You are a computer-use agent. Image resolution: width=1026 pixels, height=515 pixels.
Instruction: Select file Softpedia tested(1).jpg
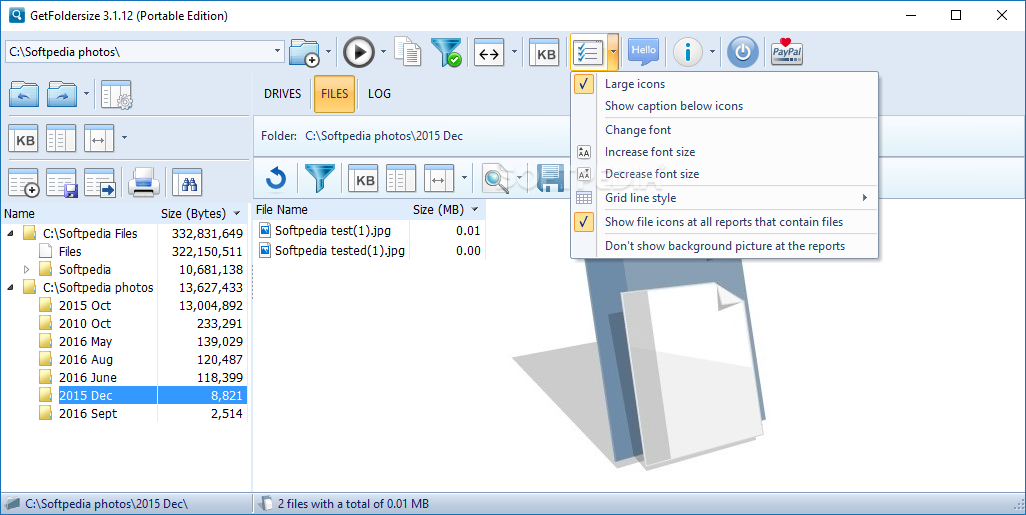(x=340, y=250)
